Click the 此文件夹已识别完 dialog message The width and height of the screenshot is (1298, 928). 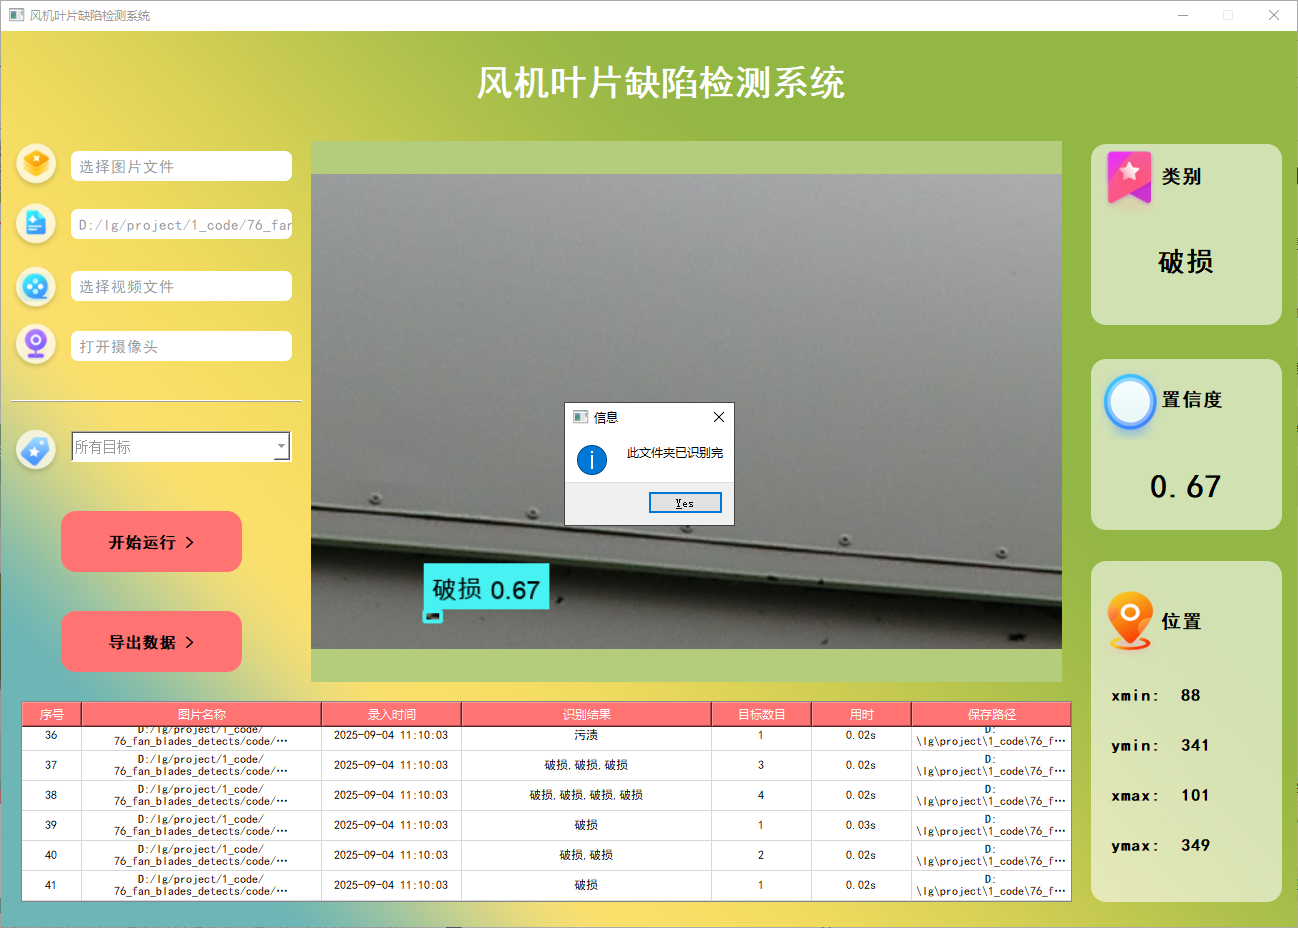tap(675, 453)
